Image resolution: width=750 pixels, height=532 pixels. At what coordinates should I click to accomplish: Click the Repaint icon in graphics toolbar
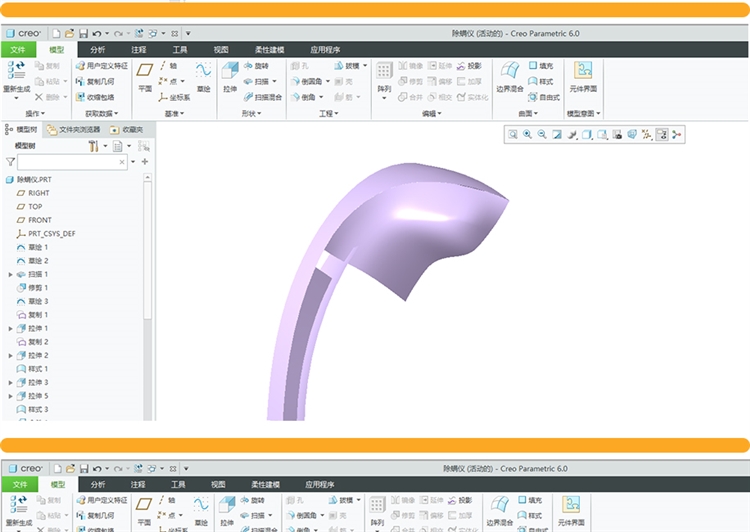[x=557, y=134]
